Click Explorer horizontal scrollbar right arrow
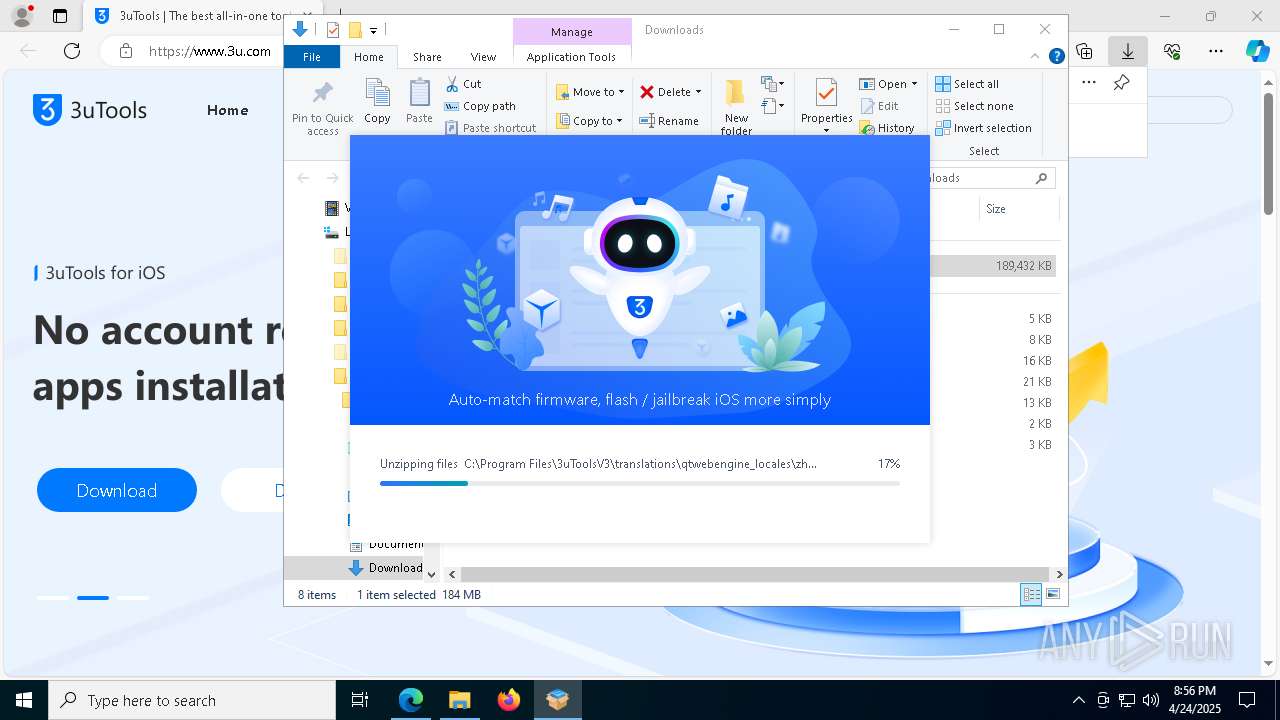The width and height of the screenshot is (1280, 720). pos(1059,574)
